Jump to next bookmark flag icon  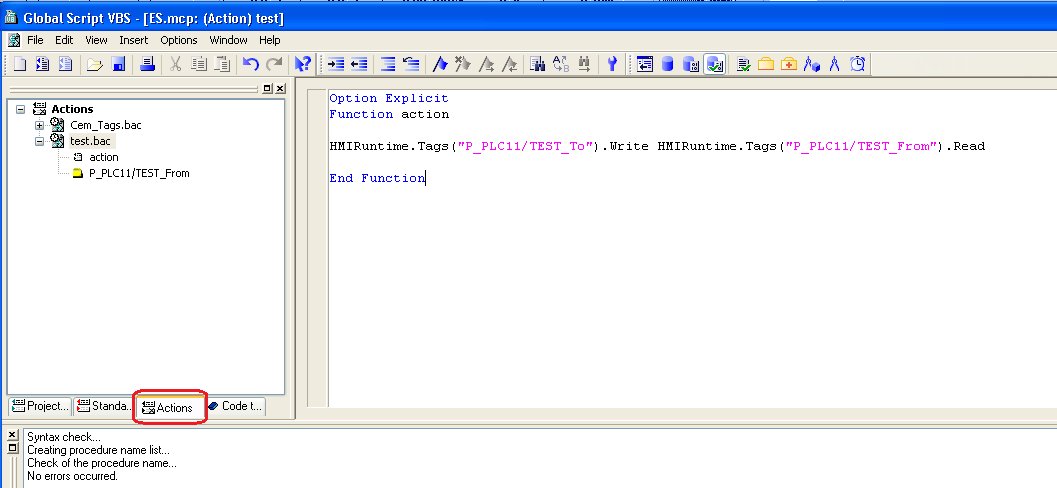(486, 64)
